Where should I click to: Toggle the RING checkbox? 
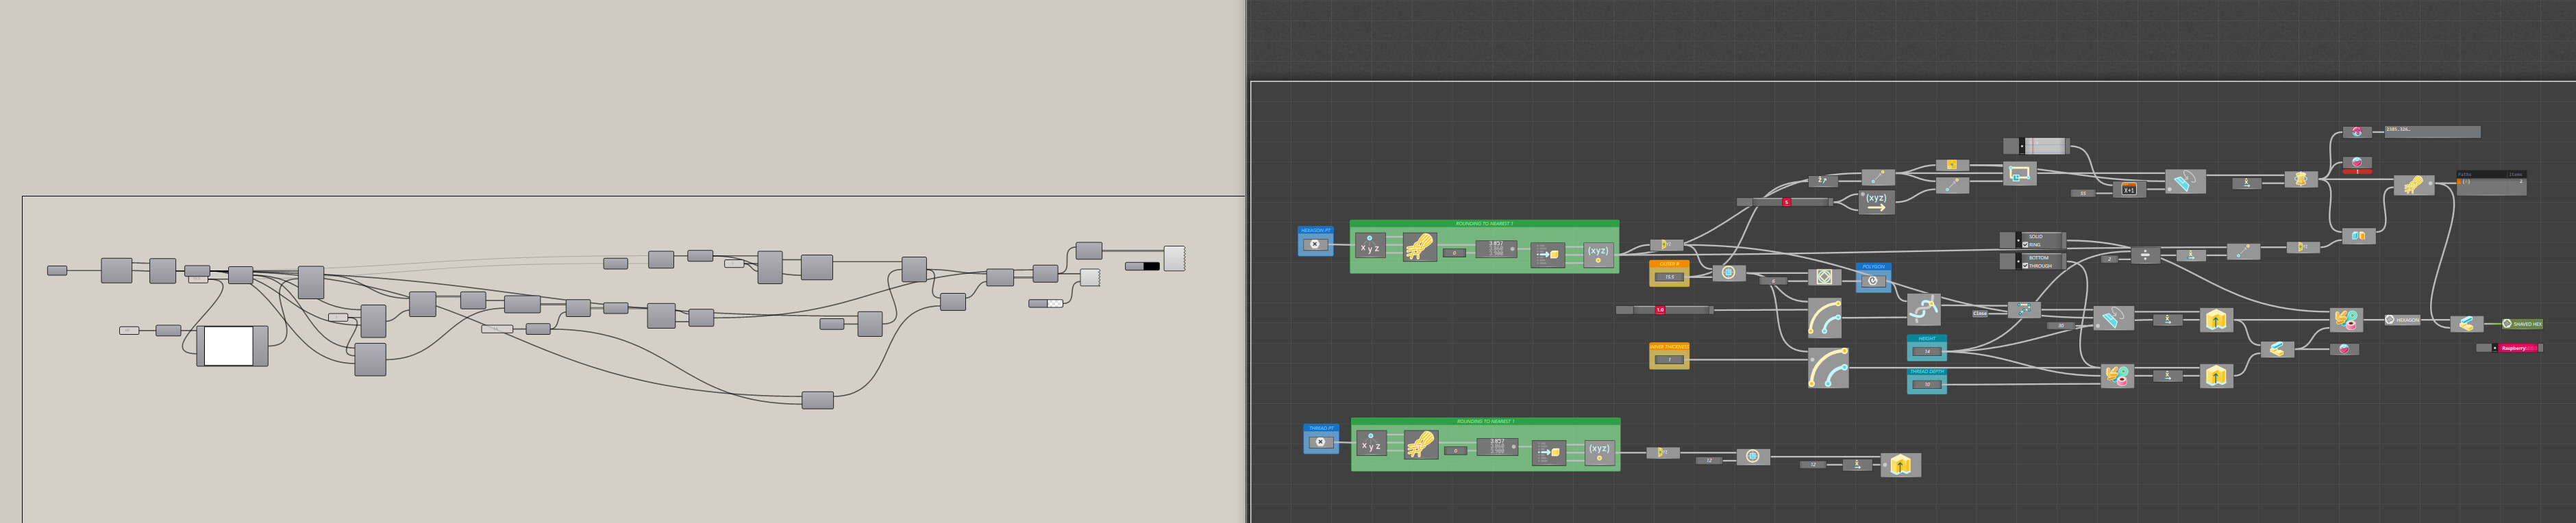pos(2025,245)
